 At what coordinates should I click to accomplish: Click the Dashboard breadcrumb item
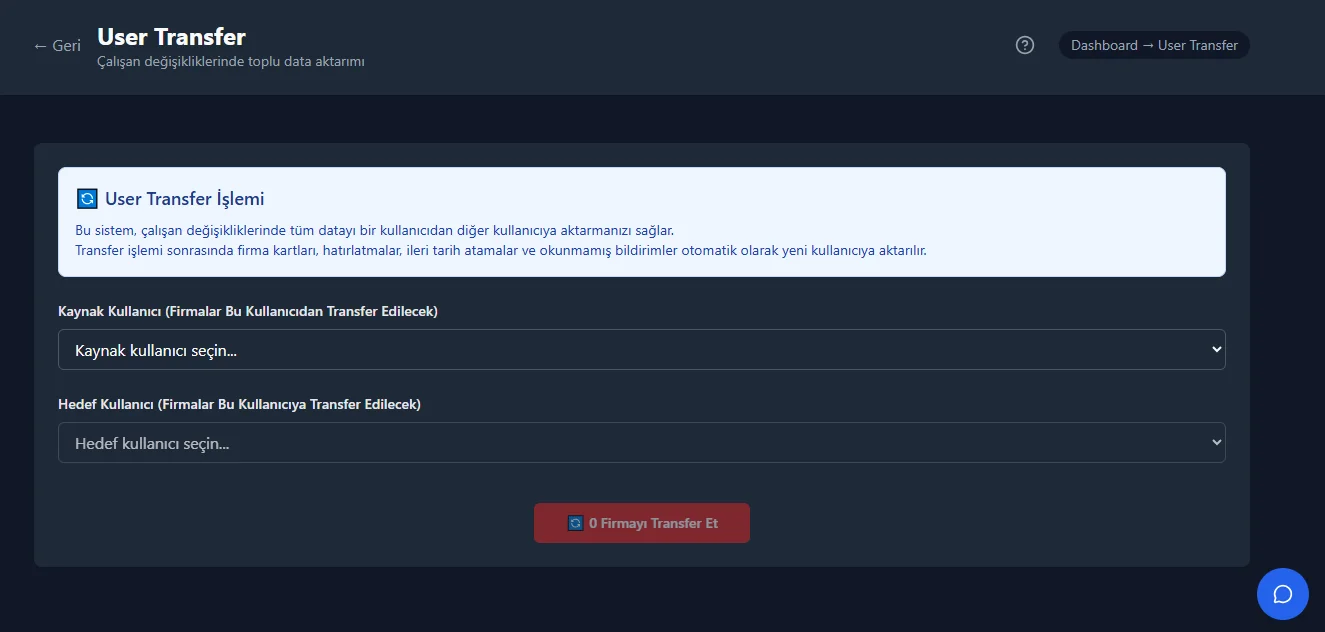tap(1105, 44)
